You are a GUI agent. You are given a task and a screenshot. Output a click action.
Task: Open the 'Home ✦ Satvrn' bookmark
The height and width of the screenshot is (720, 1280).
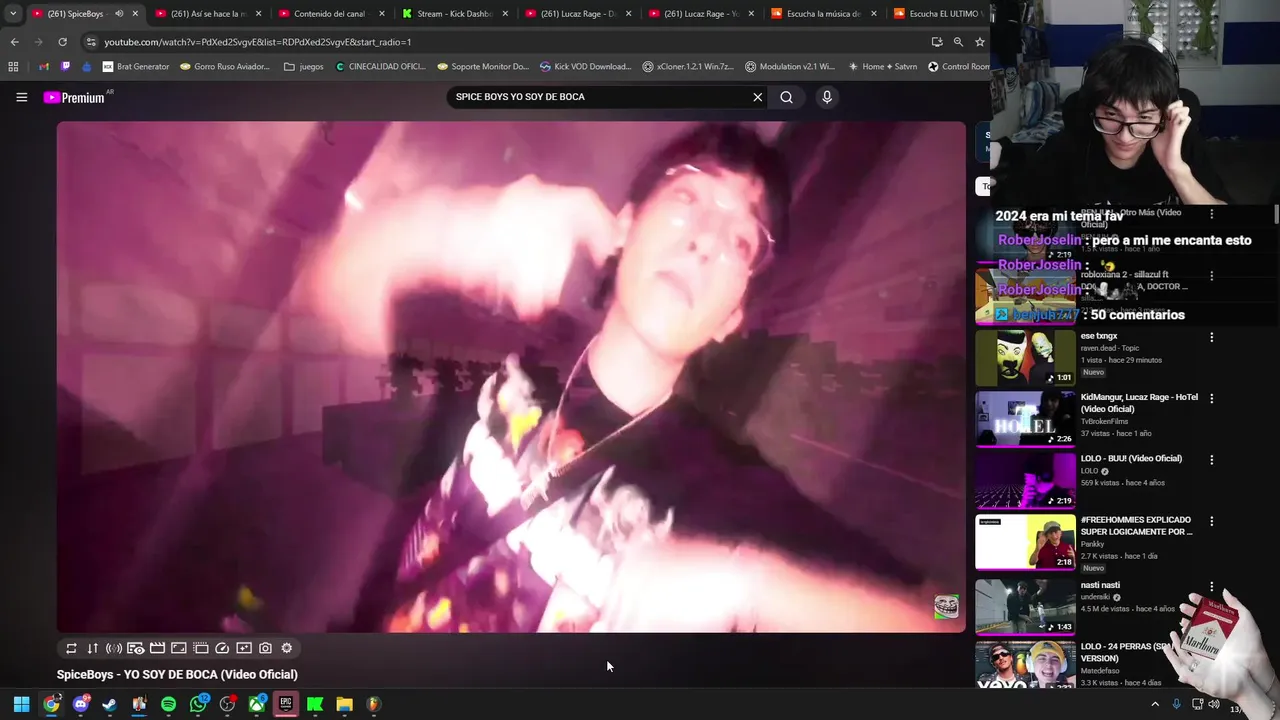pyautogui.click(x=882, y=67)
